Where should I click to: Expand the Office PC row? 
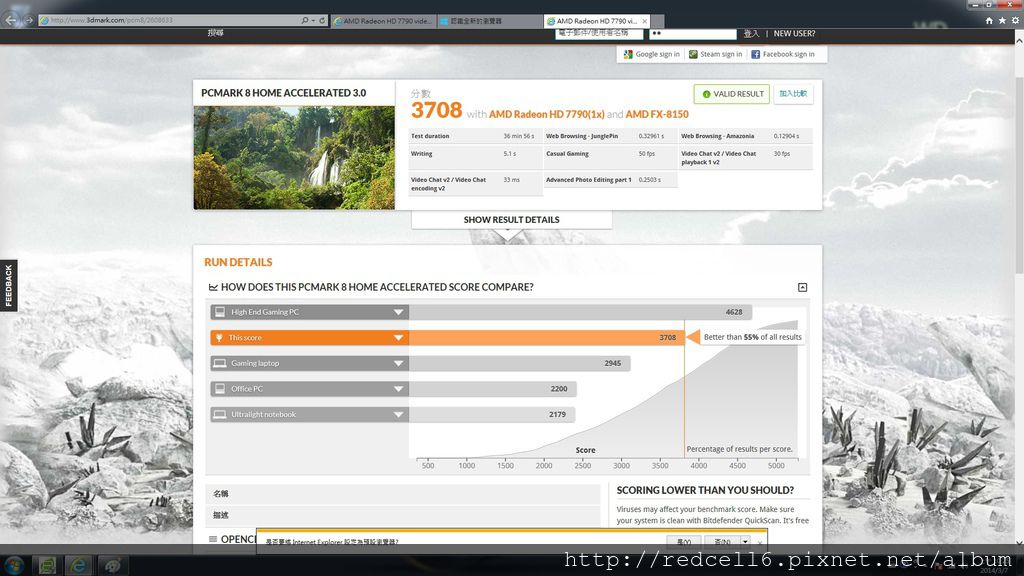click(398, 389)
